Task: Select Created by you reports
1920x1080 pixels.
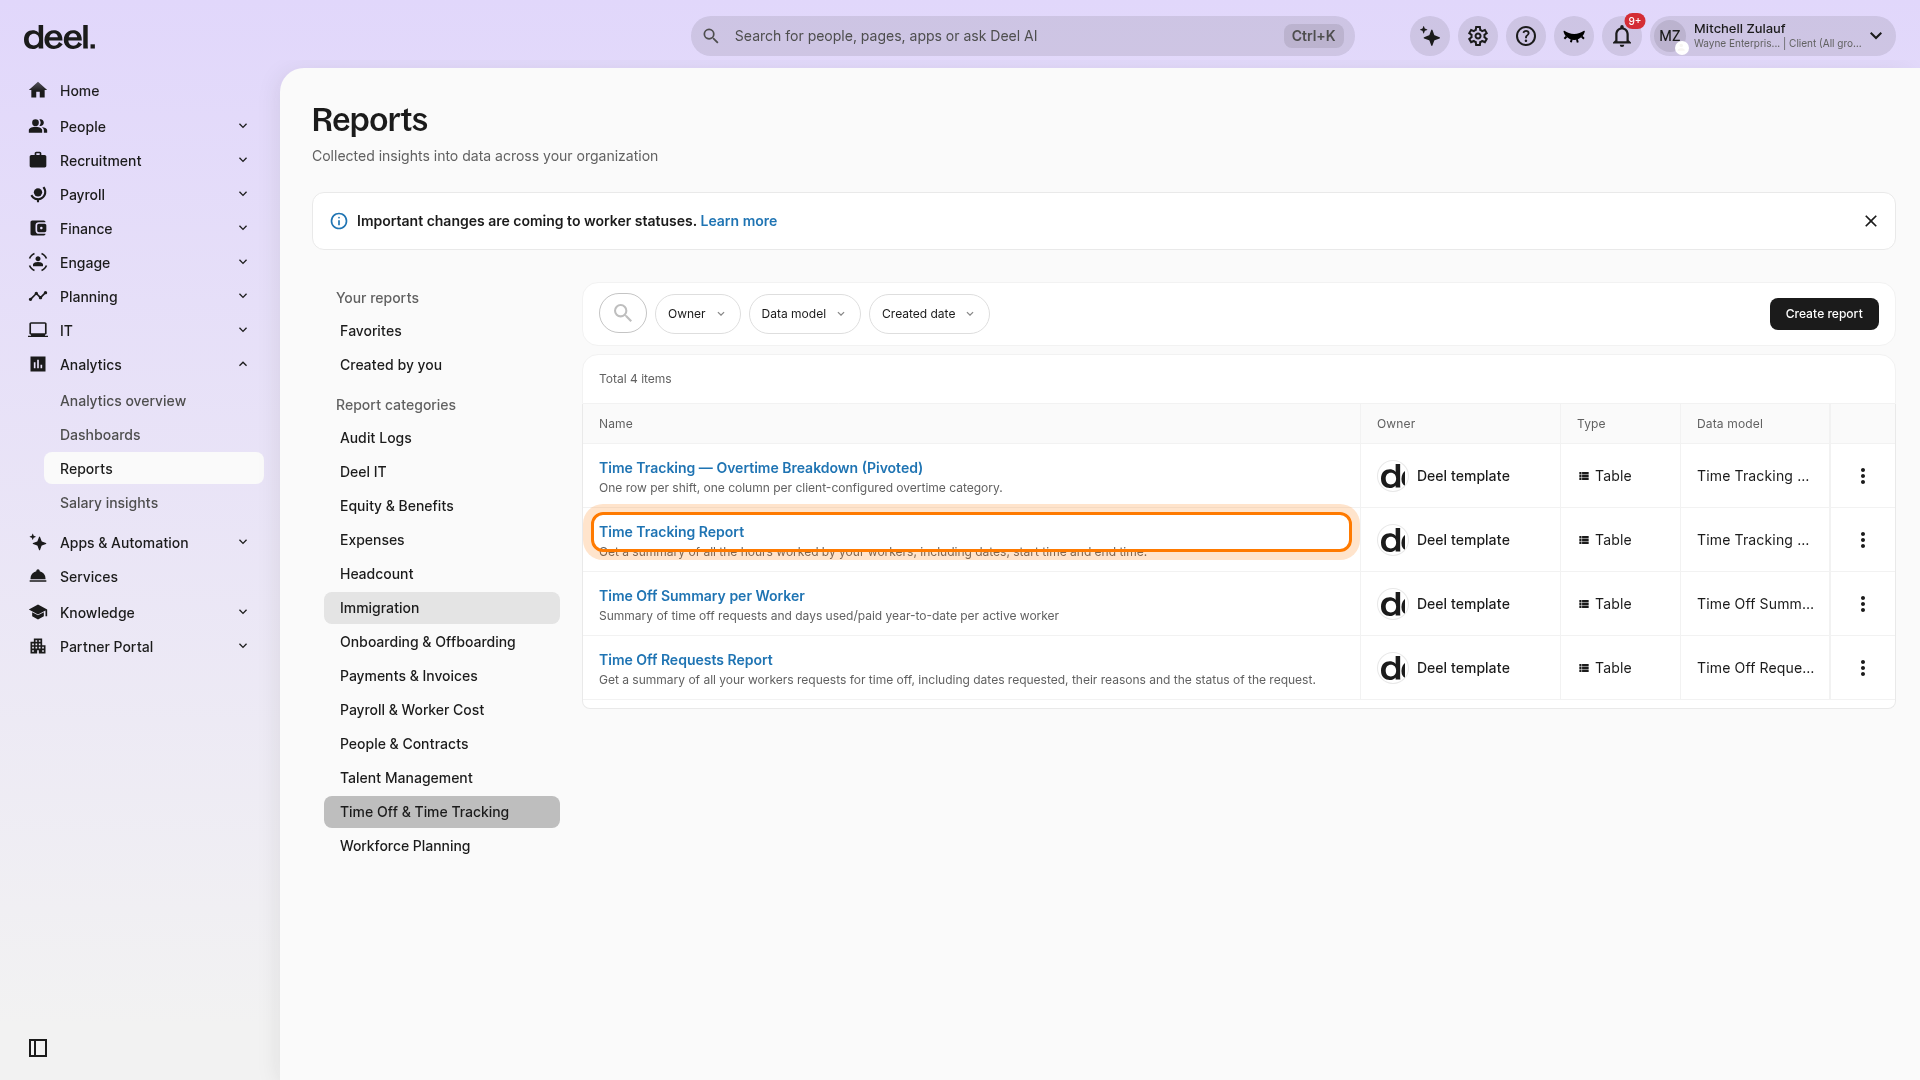Action: coord(441,365)
